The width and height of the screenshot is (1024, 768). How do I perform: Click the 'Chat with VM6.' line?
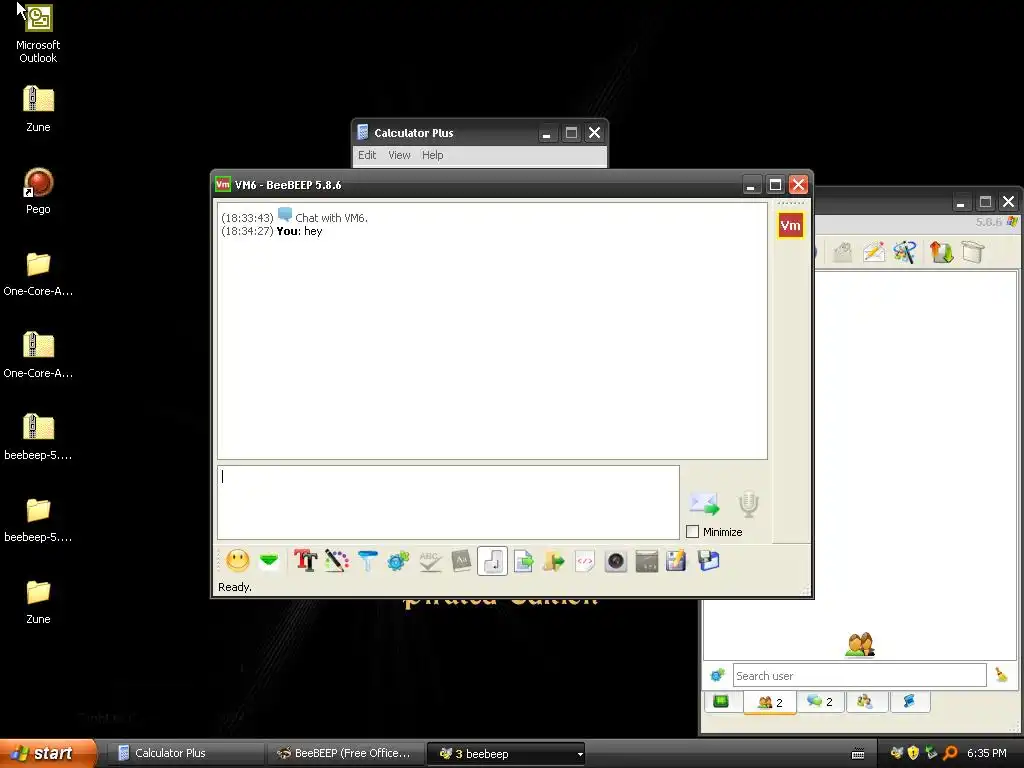pos(331,217)
